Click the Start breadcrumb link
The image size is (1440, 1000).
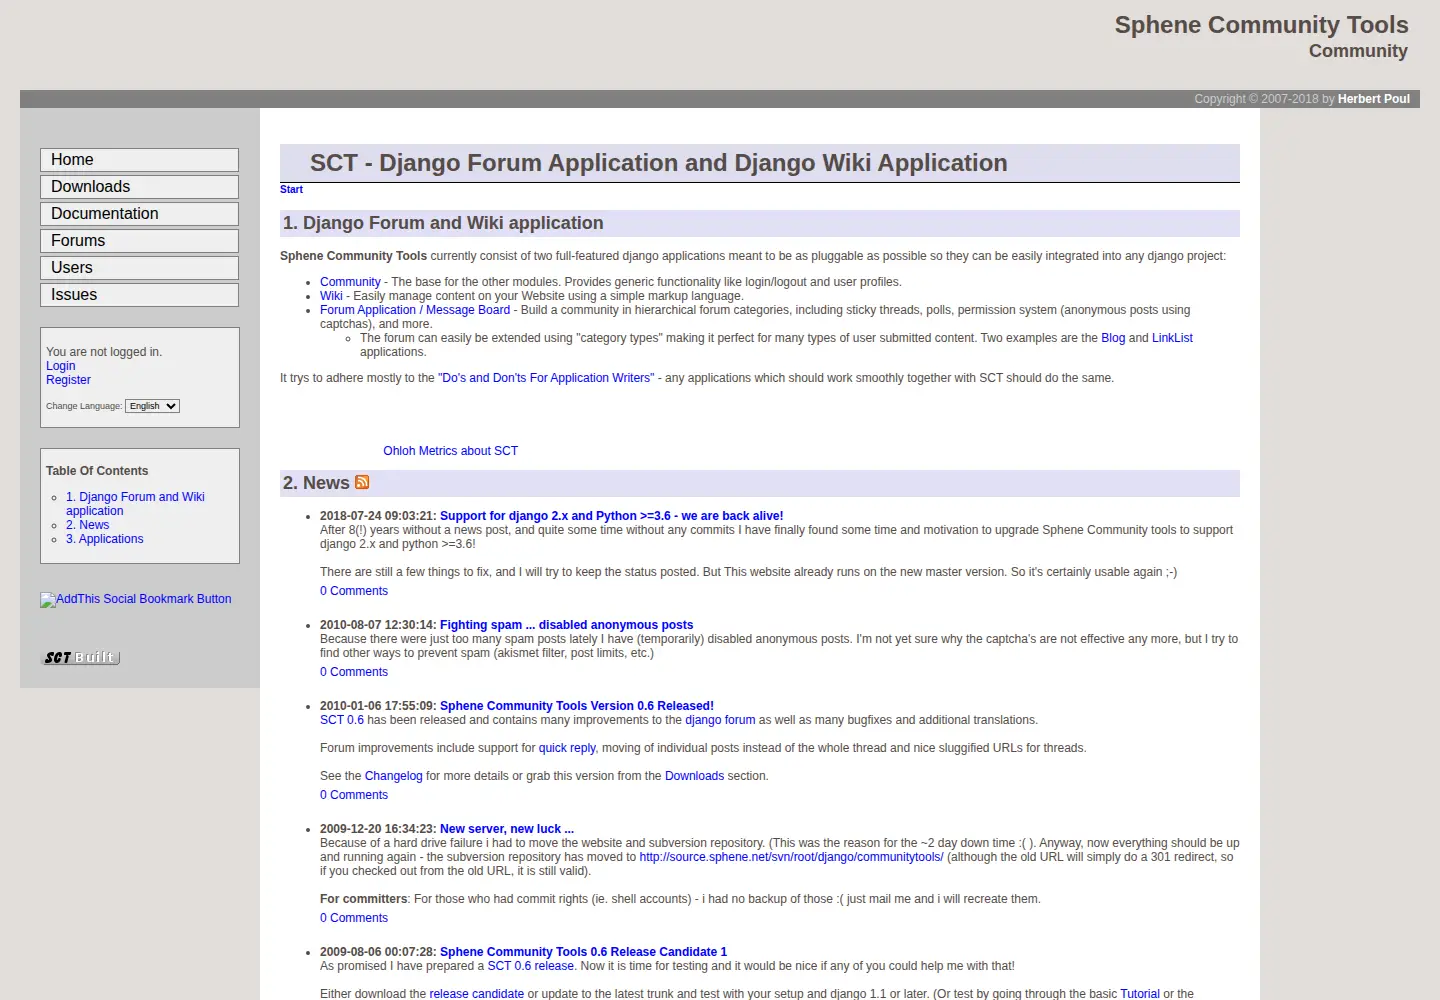(x=291, y=189)
